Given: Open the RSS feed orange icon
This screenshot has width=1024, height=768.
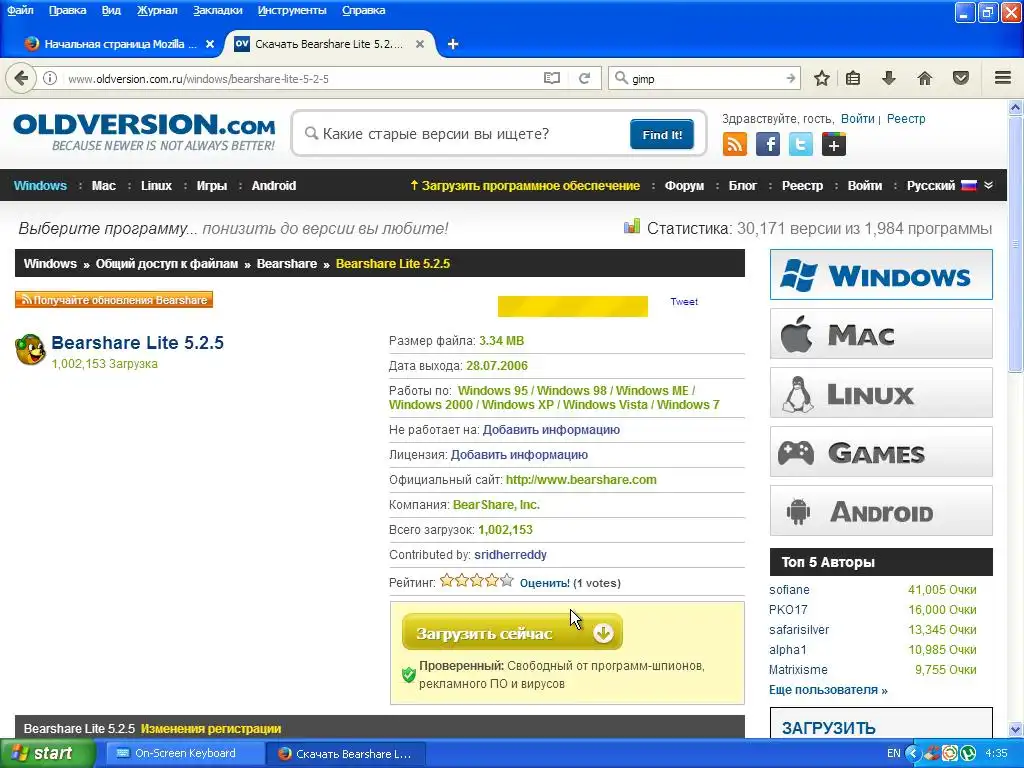Looking at the screenshot, I should (735, 144).
